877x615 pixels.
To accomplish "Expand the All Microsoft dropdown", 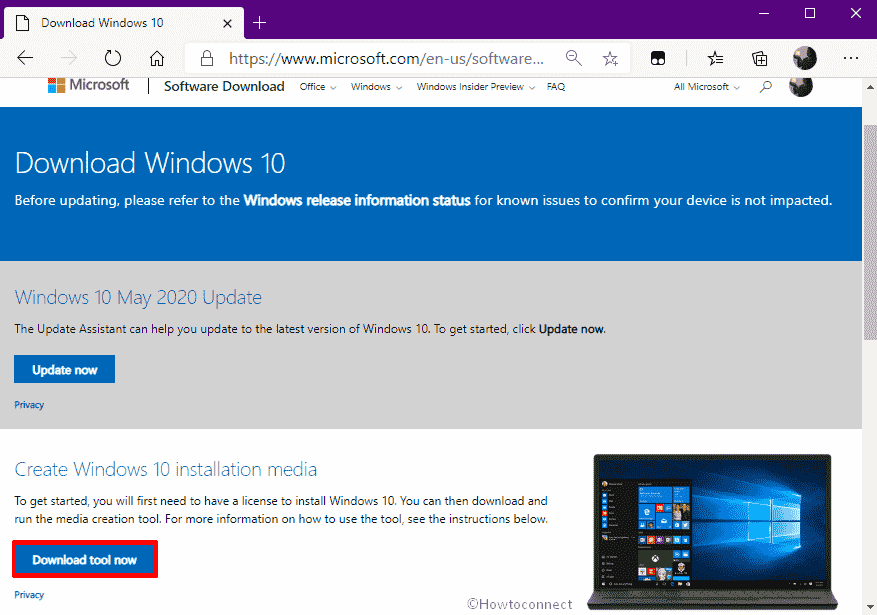I will point(707,87).
